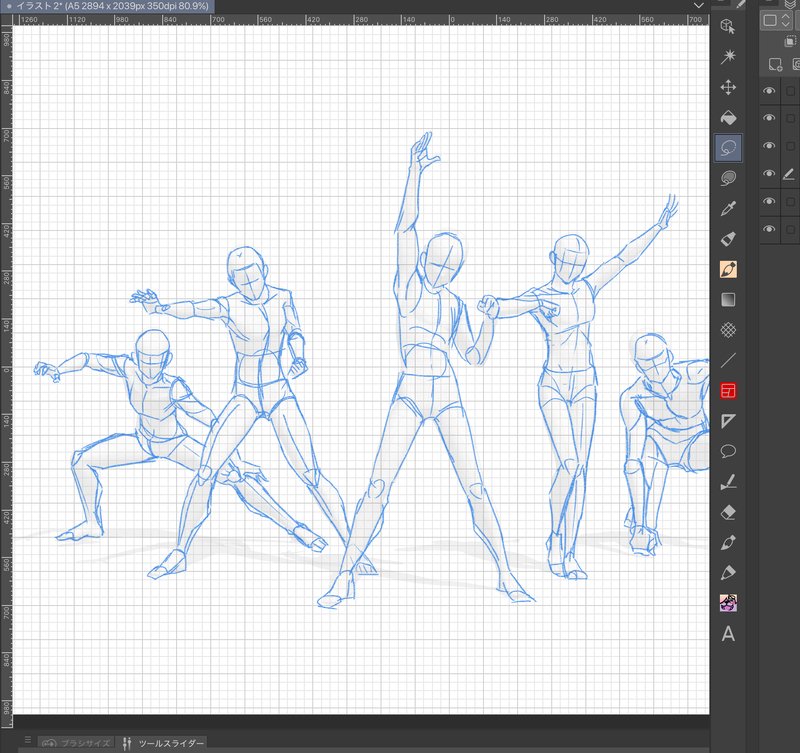Select the correct line tool
Image resolution: width=800 pixels, height=753 pixels.
(x=728, y=482)
